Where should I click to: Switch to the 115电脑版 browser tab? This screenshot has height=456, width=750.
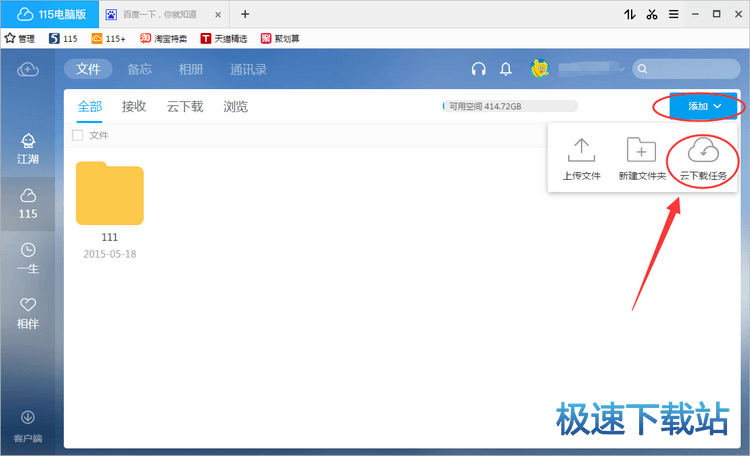click(x=50, y=14)
